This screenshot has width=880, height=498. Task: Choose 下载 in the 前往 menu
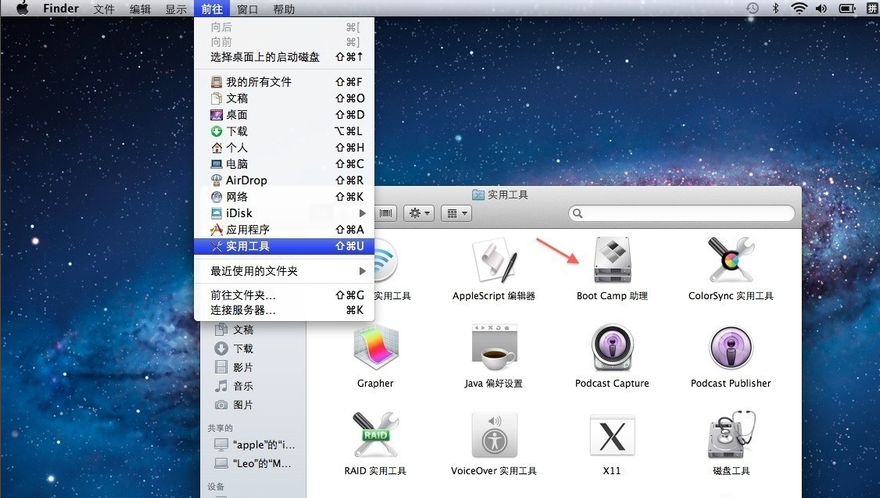click(x=284, y=131)
